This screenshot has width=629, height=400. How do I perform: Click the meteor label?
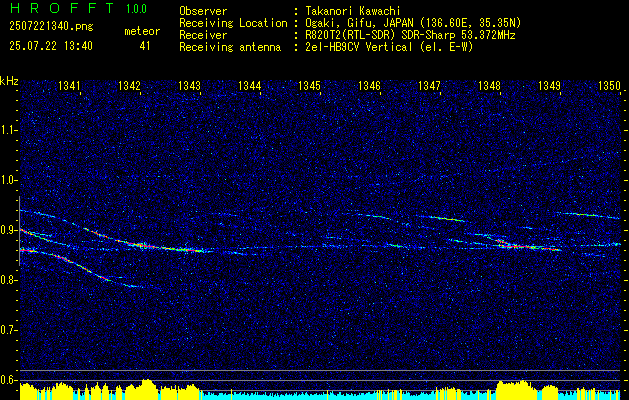tap(142, 31)
